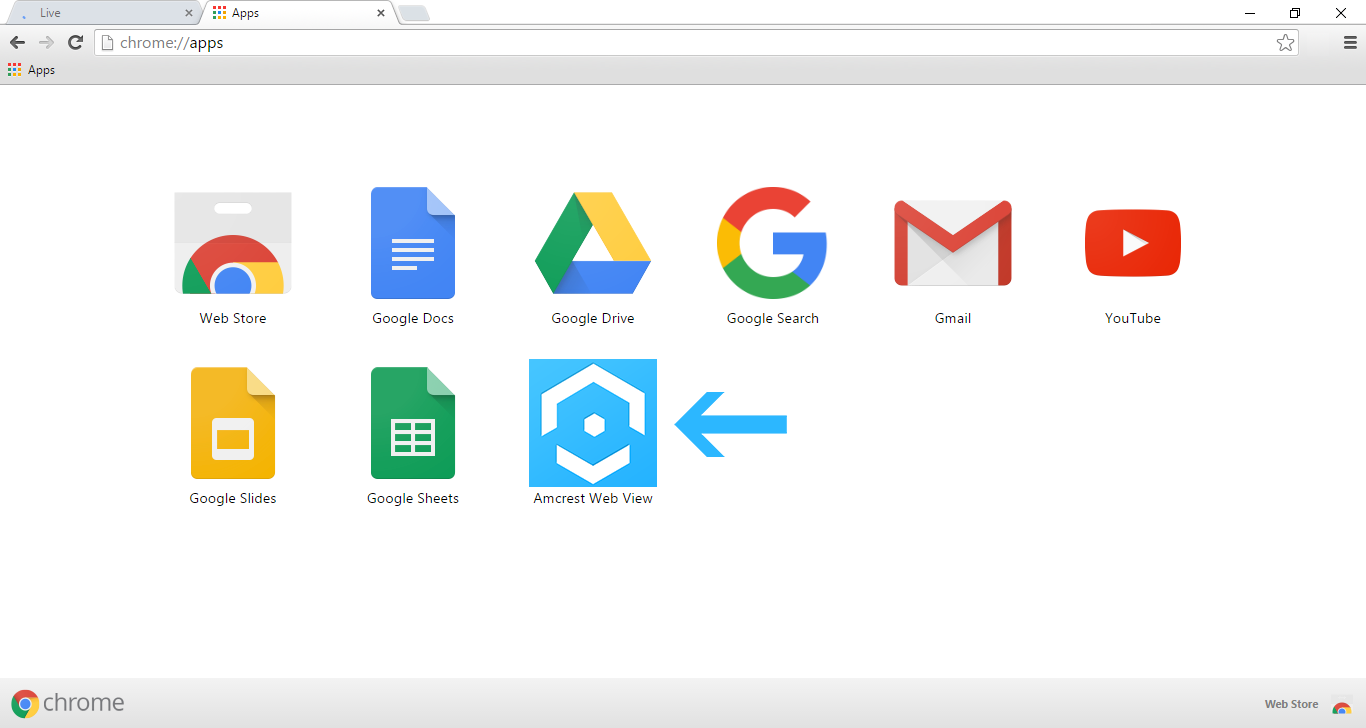Image resolution: width=1366 pixels, height=728 pixels.
Task: Switch to the Live tab
Action: (100, 13)
